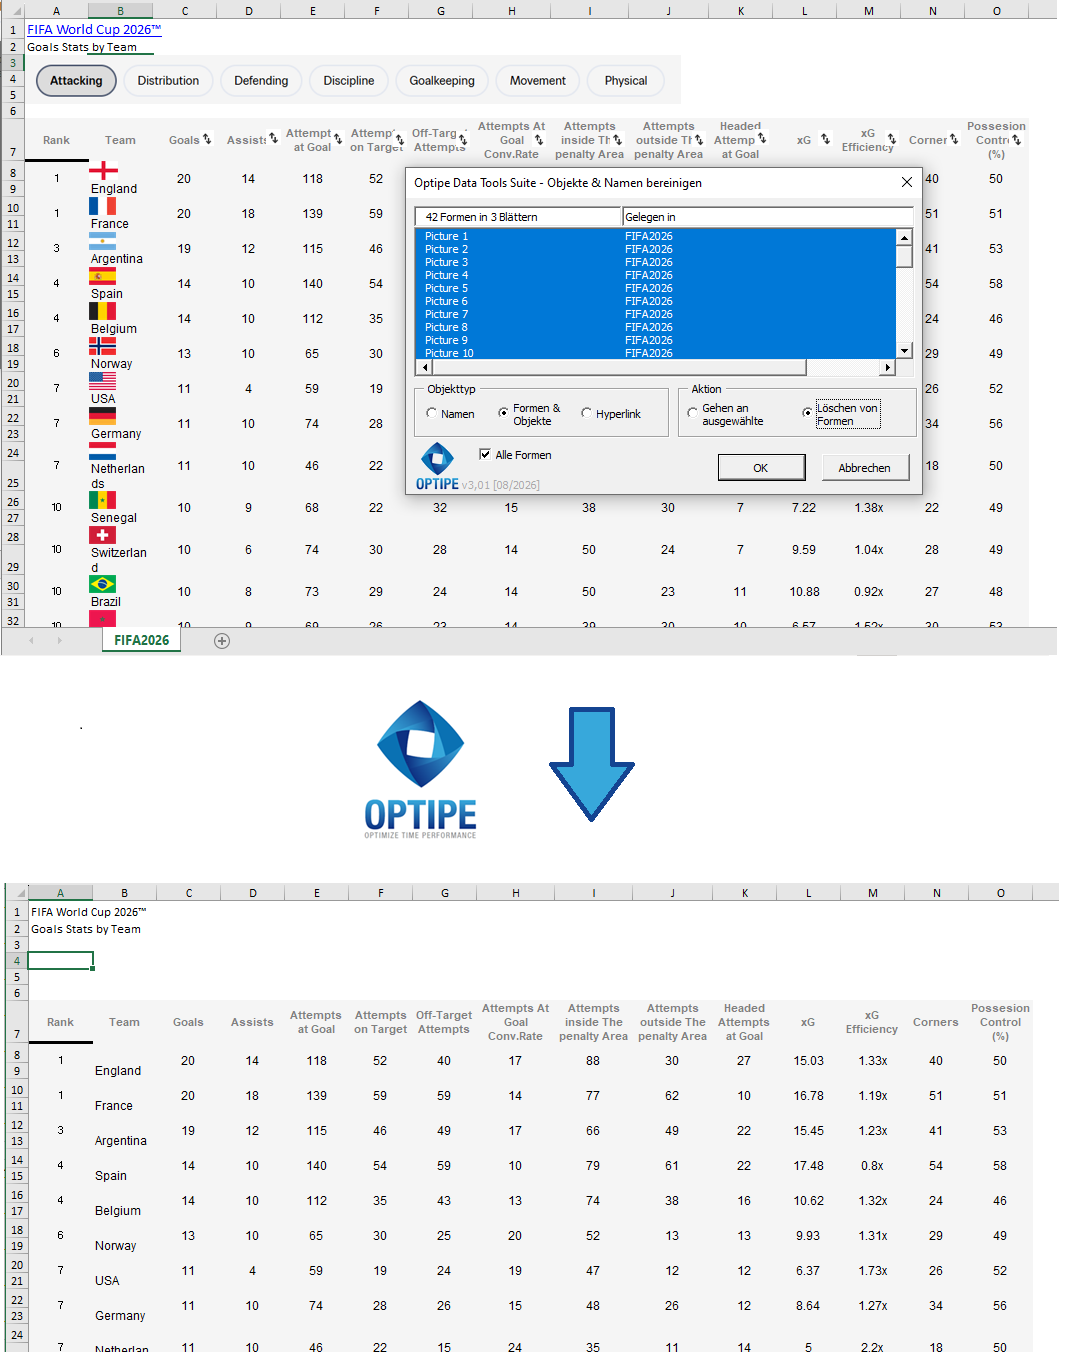The width and height of the screenshot is (1065, 1352).
Task: Click selected cell A4 in bottom spreadsheet
Action: (x=61, y=961)
